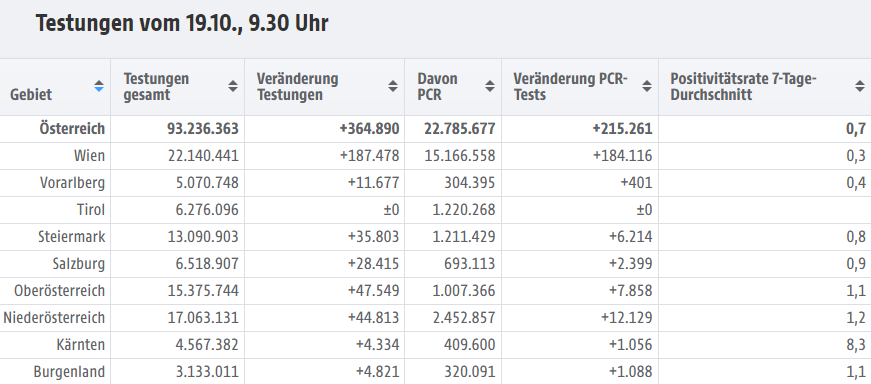Sort by Veränderung Testungen arrow icon
Image resolution: width=871 pixels, height=384 pixels.
pos(393,86)
